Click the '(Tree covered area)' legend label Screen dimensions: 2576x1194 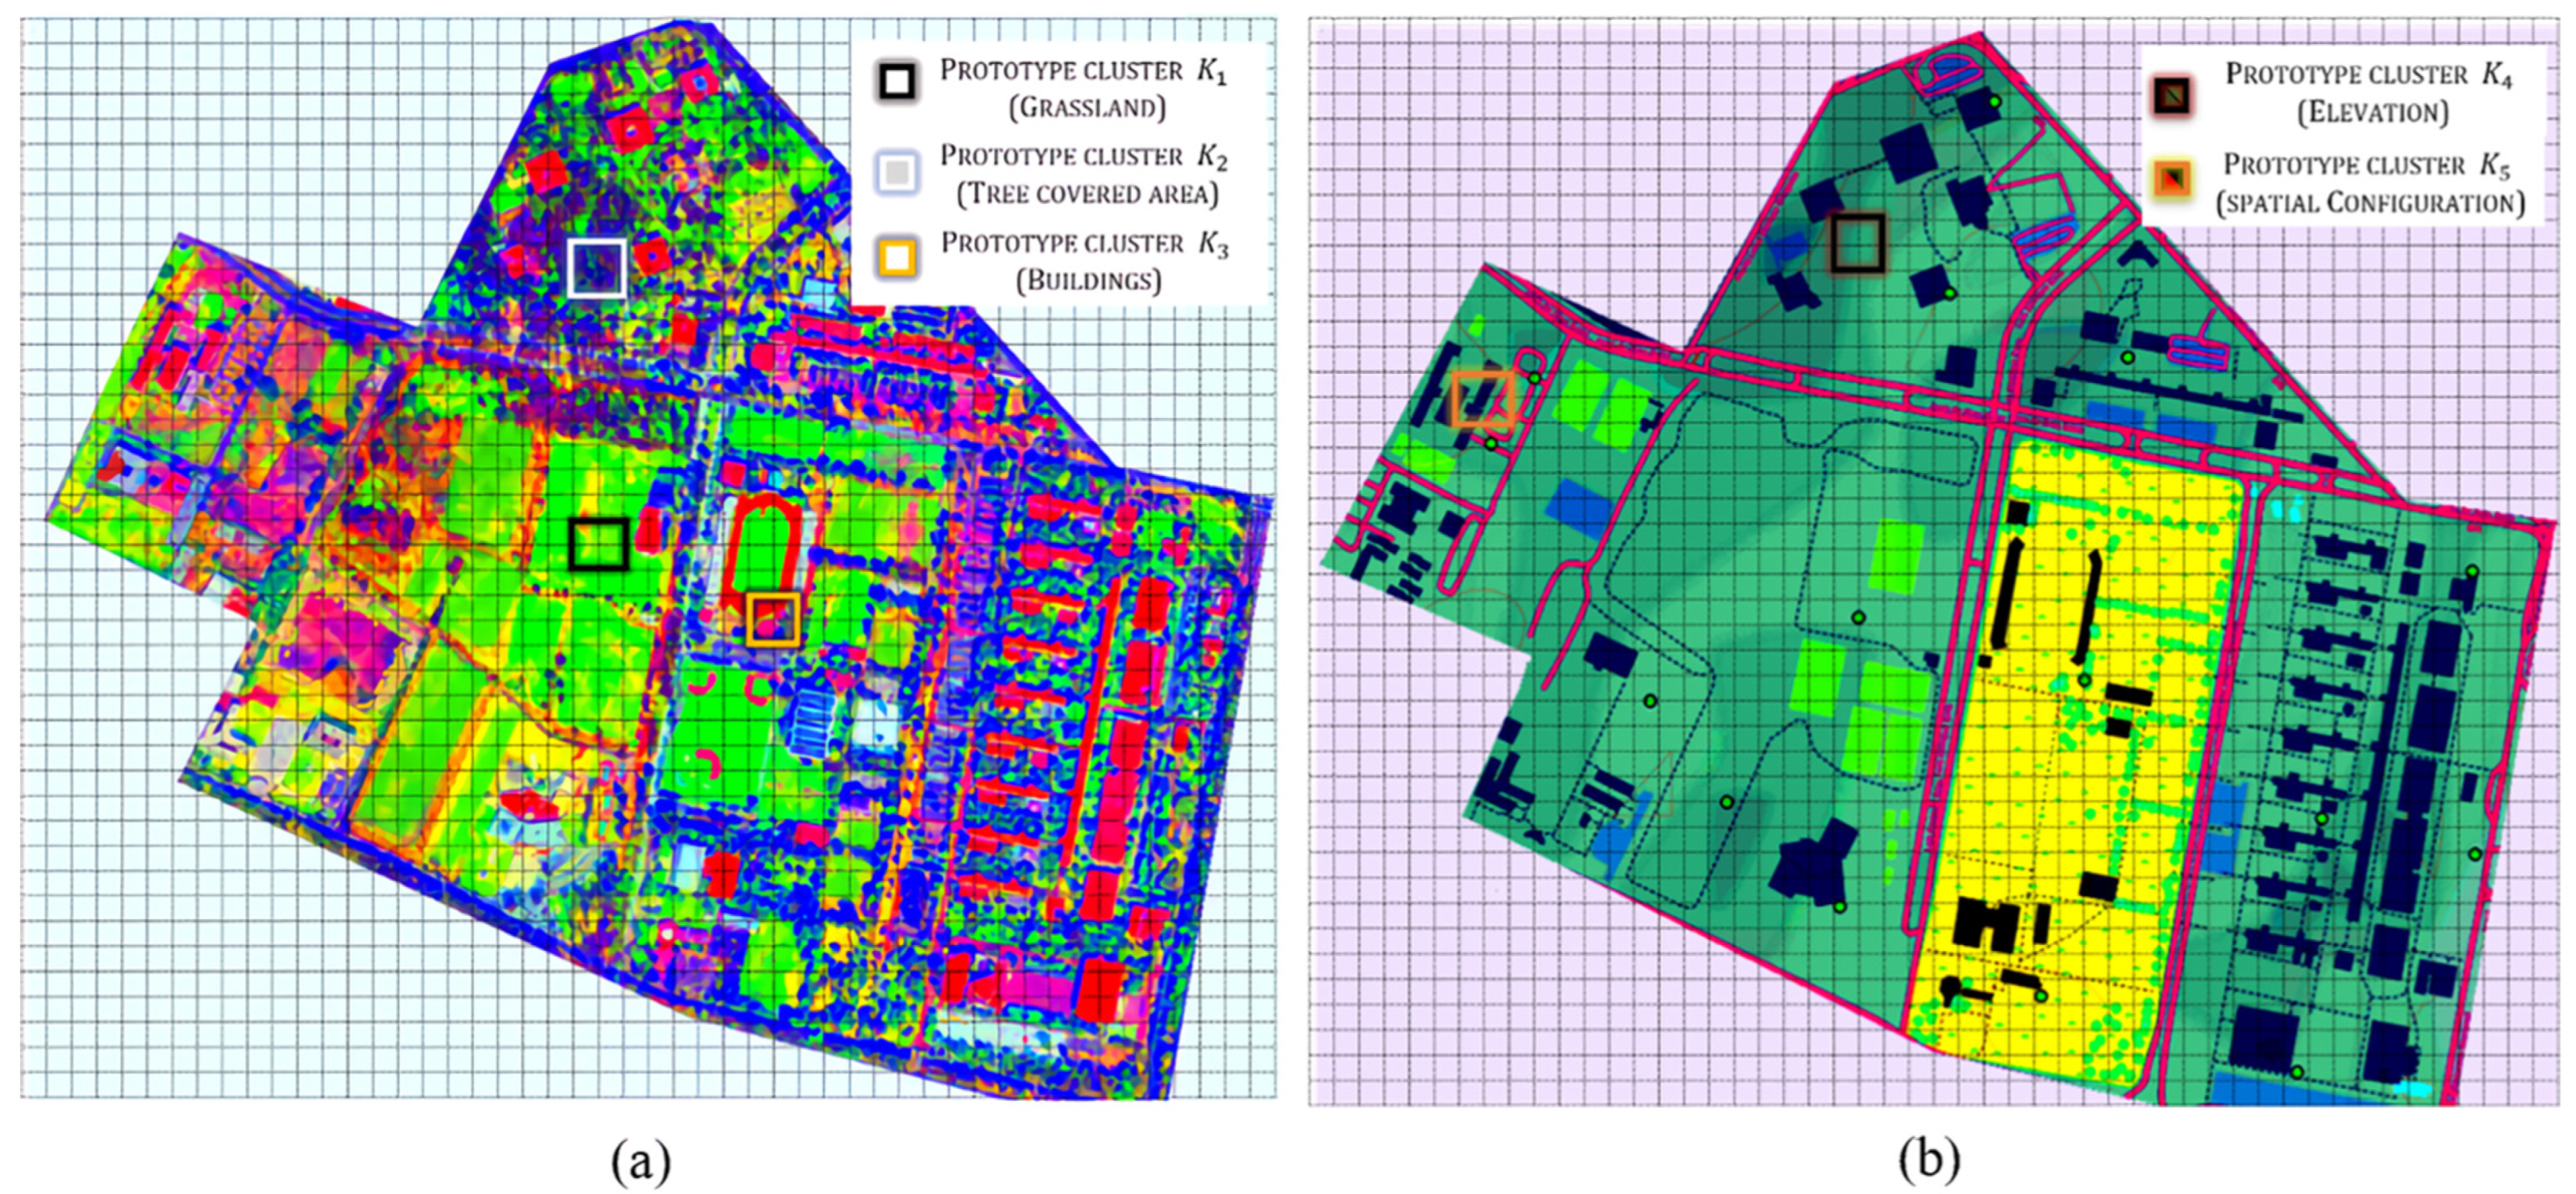click(1088, 193)
